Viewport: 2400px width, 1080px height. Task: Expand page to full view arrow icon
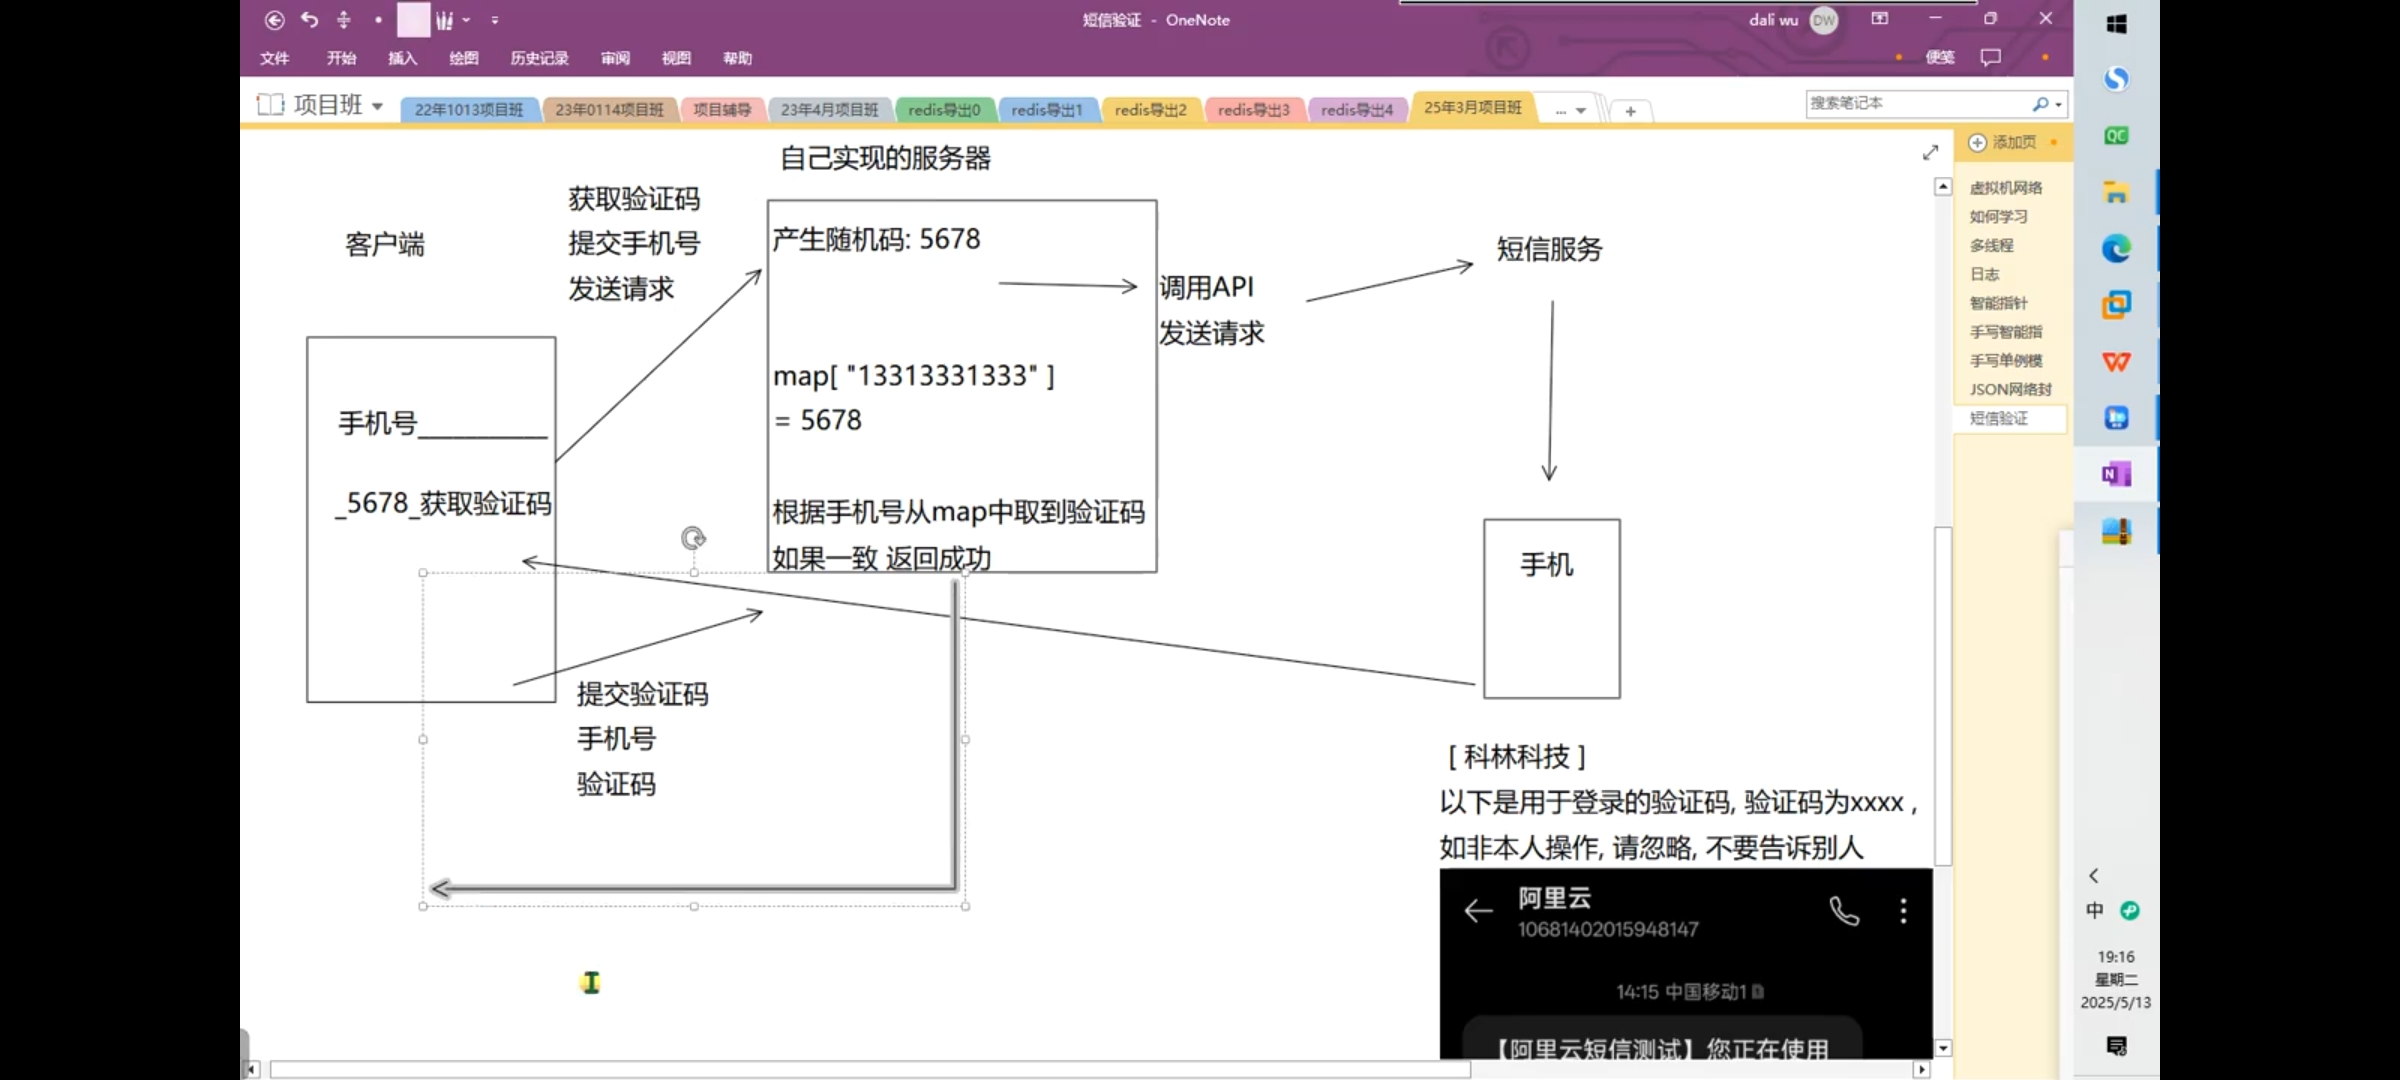click(1930, 152)
